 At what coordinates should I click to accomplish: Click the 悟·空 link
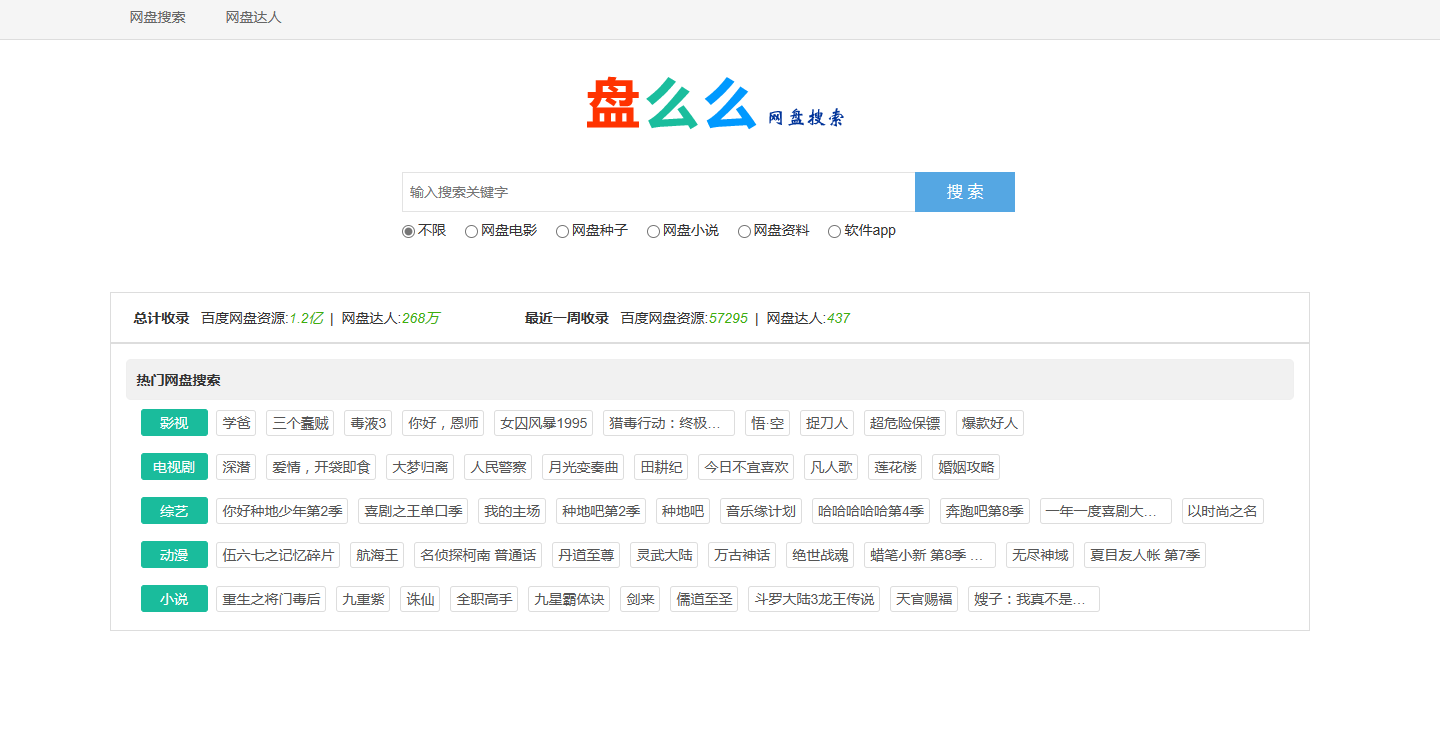click(x=767, y=423)
